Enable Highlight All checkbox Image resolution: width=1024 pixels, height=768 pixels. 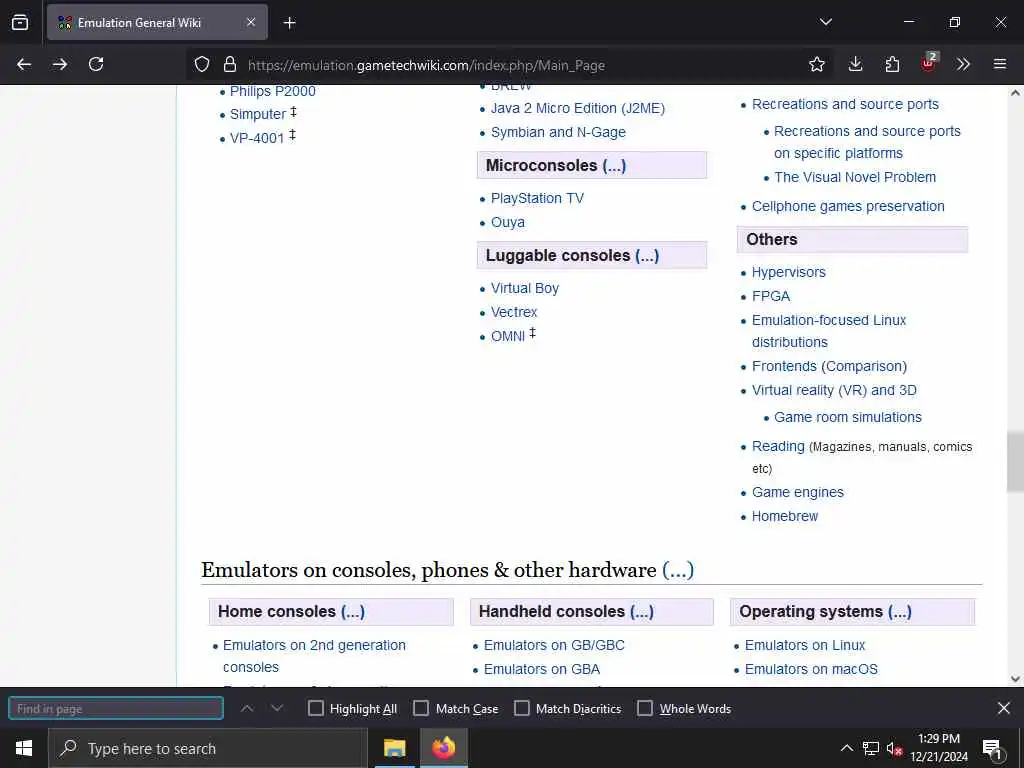coord(315,708)
